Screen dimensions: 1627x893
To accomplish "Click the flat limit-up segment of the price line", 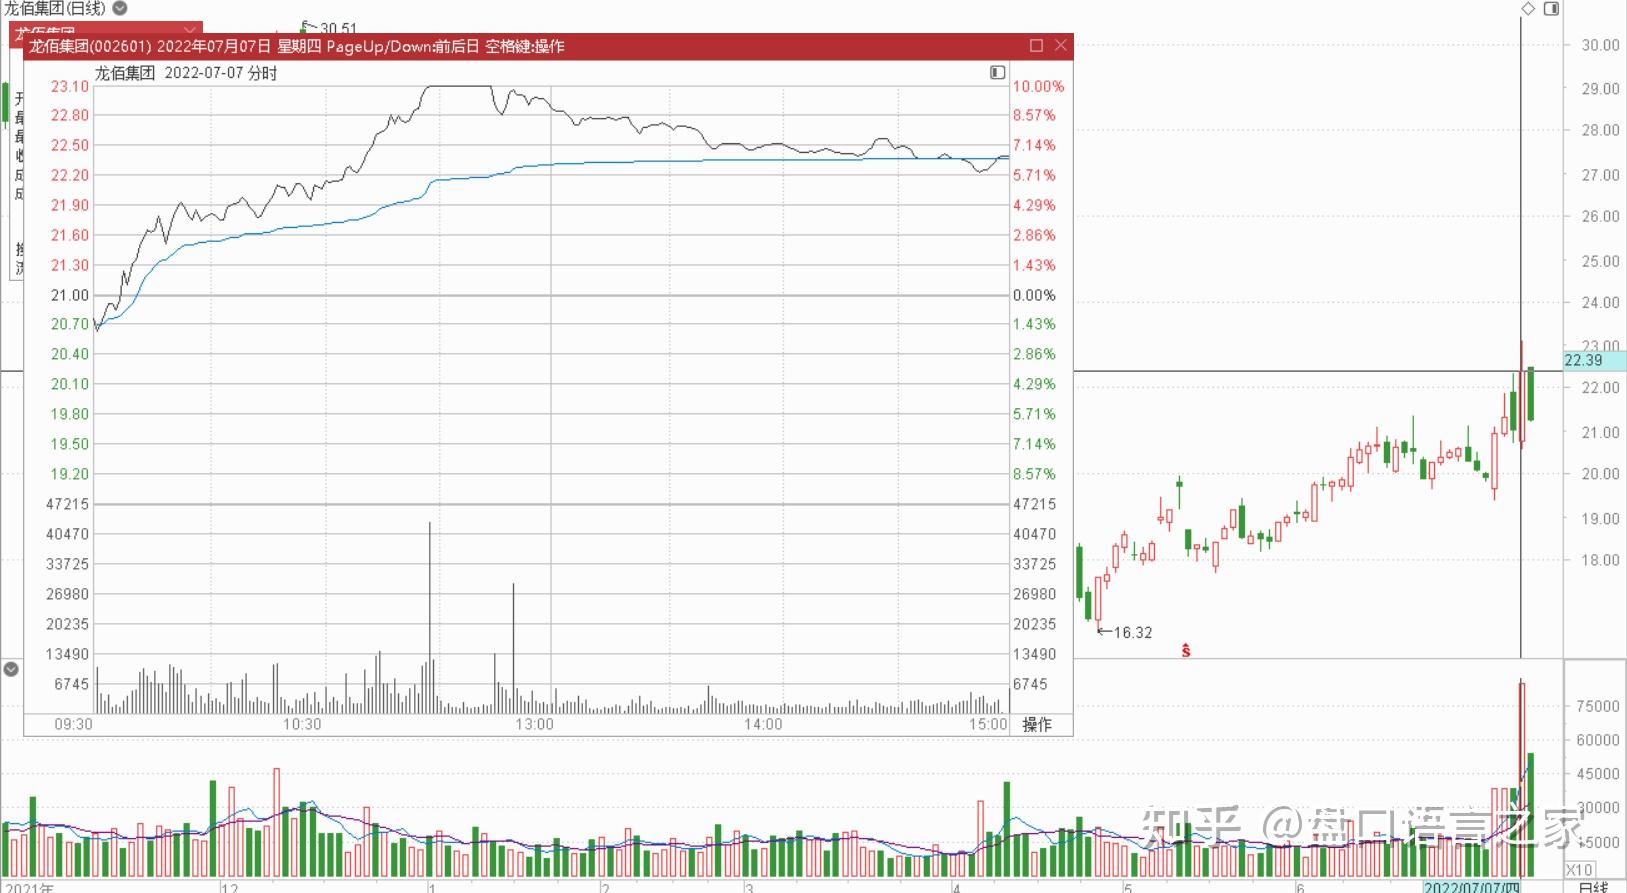I will click(458, 87).
